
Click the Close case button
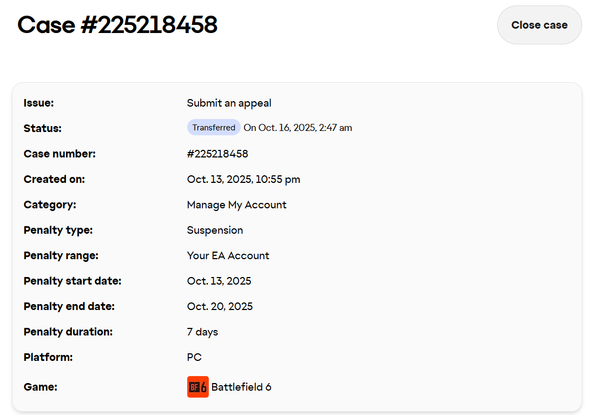(x=539, y=25)
